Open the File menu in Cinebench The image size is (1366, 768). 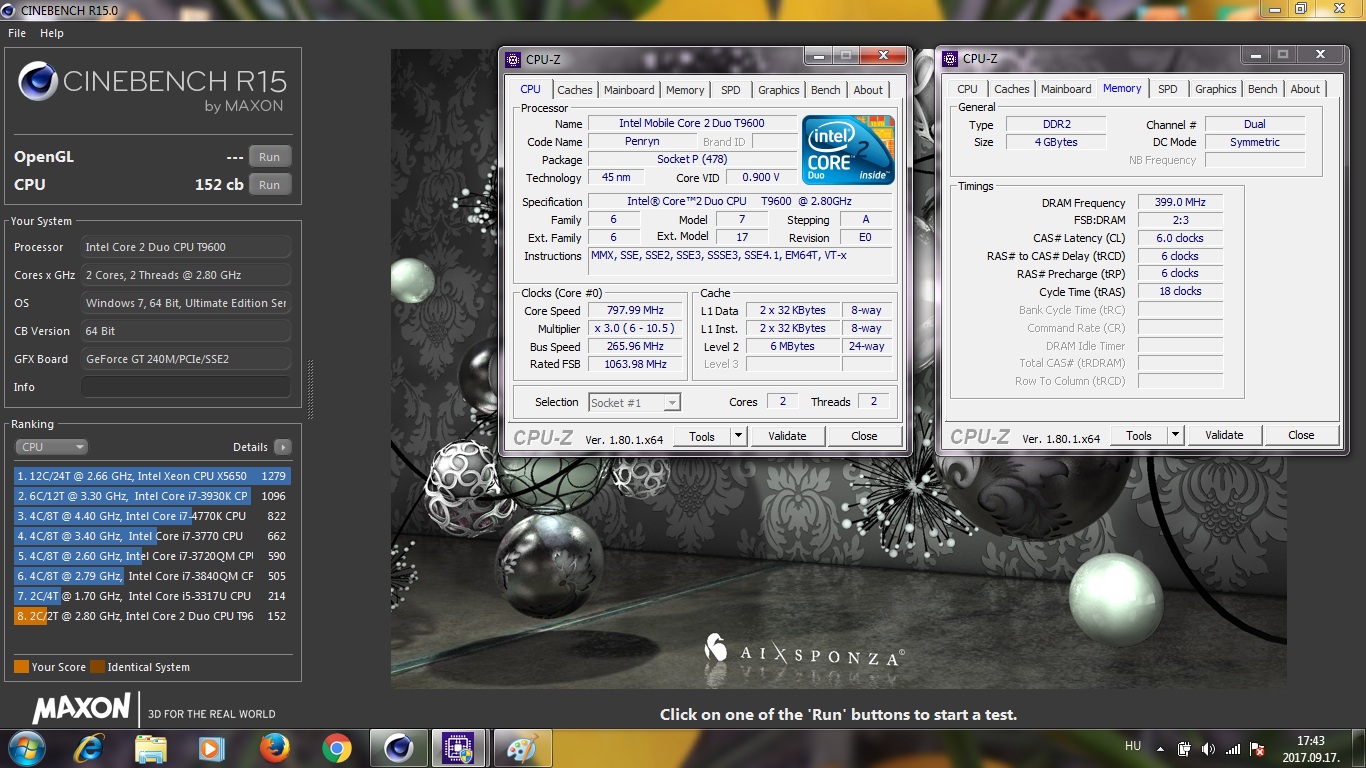pyautogui.click(x=17, y=33)
